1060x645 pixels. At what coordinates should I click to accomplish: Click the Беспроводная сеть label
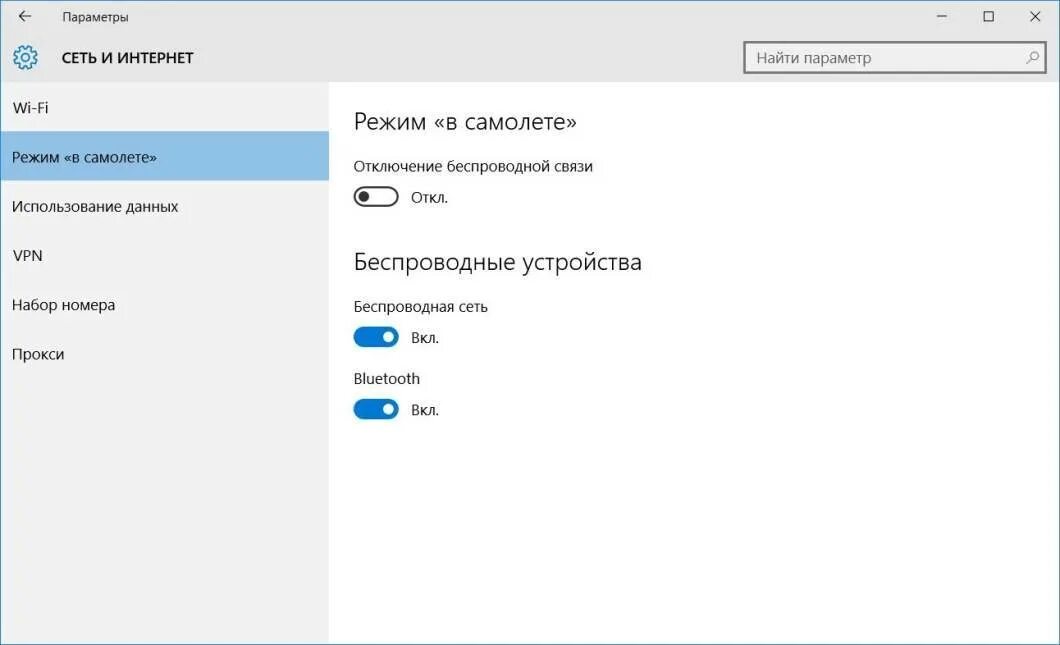(420, 306)
